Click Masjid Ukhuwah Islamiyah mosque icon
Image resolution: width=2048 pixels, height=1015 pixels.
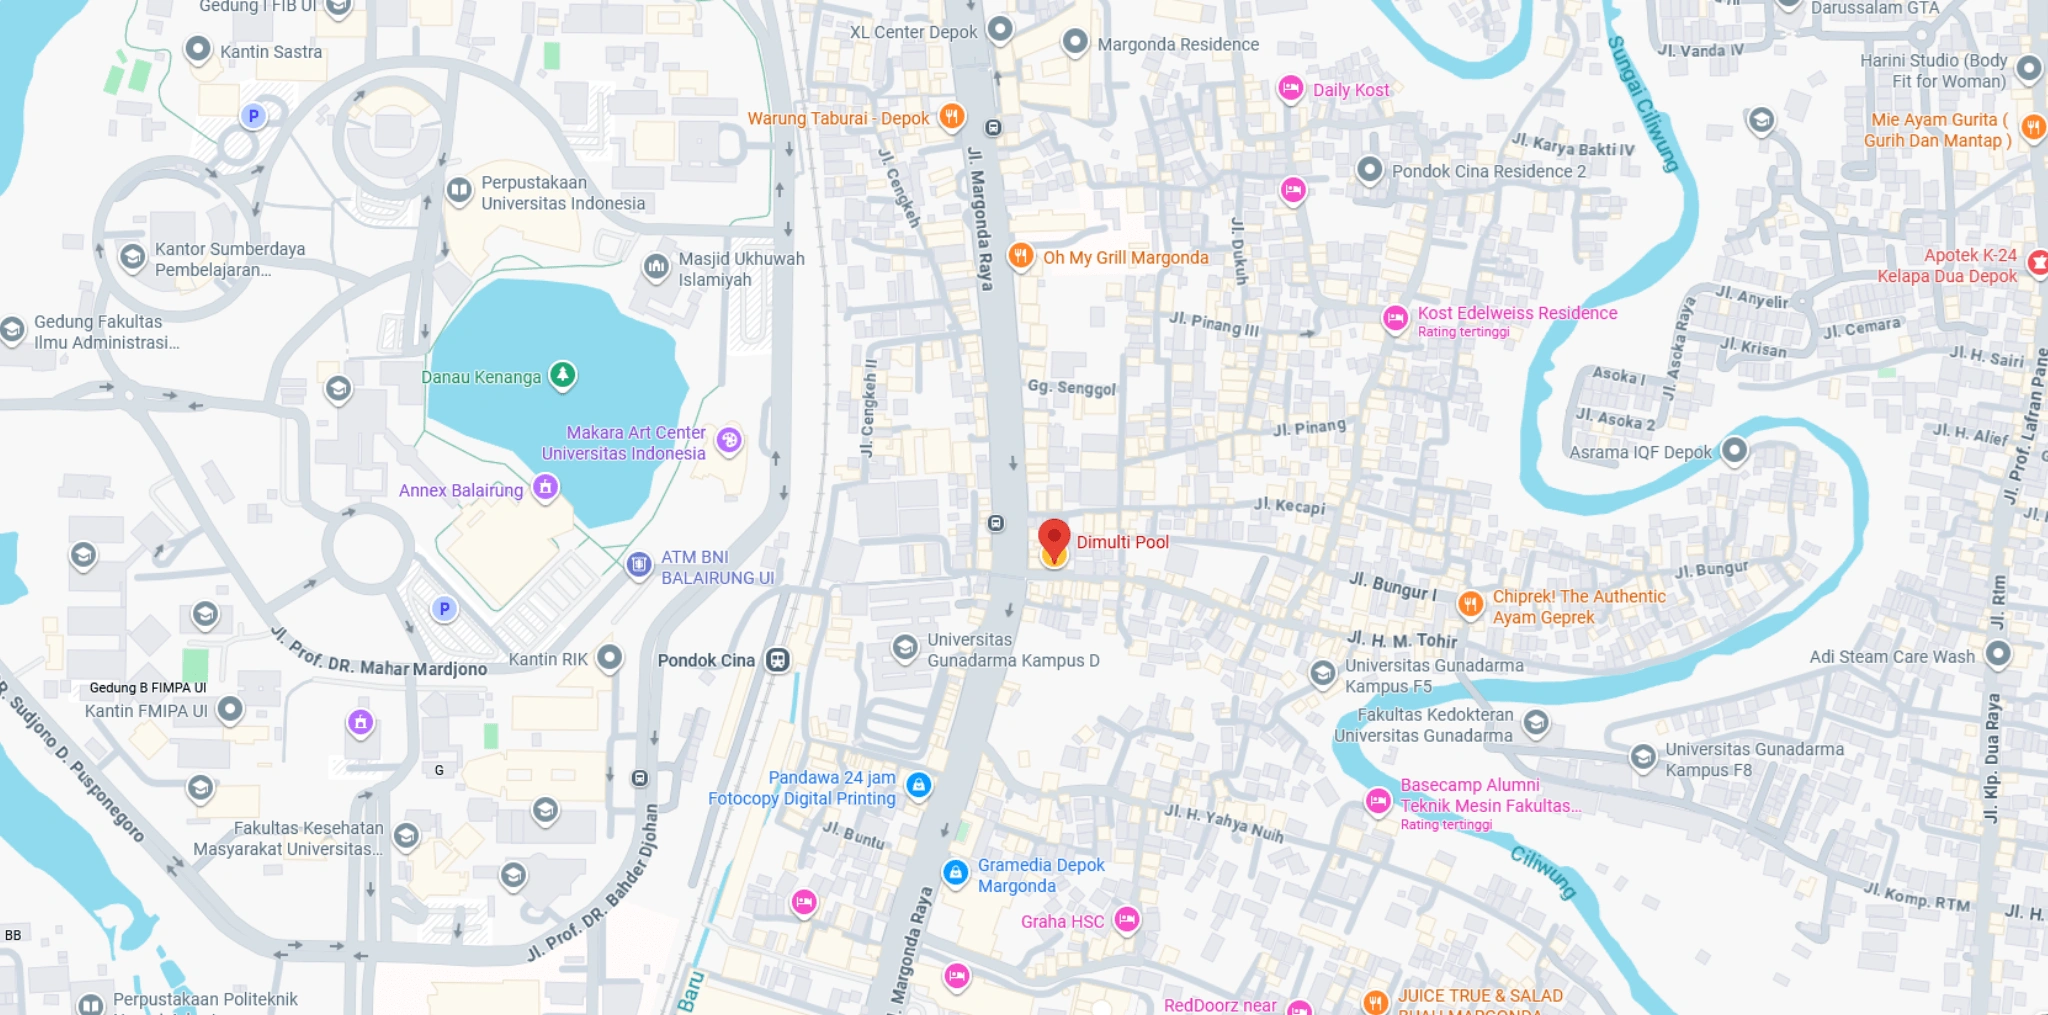(656, 267)
